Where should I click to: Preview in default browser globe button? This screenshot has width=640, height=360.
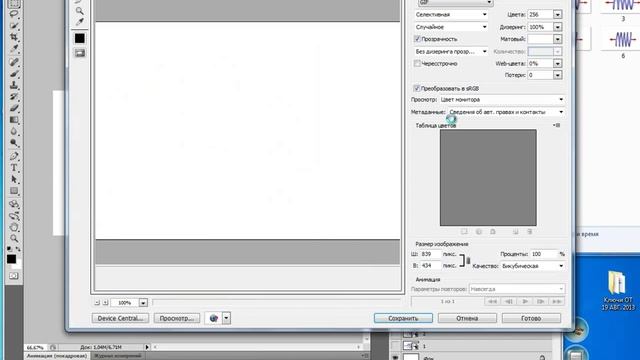click(213, 318)
